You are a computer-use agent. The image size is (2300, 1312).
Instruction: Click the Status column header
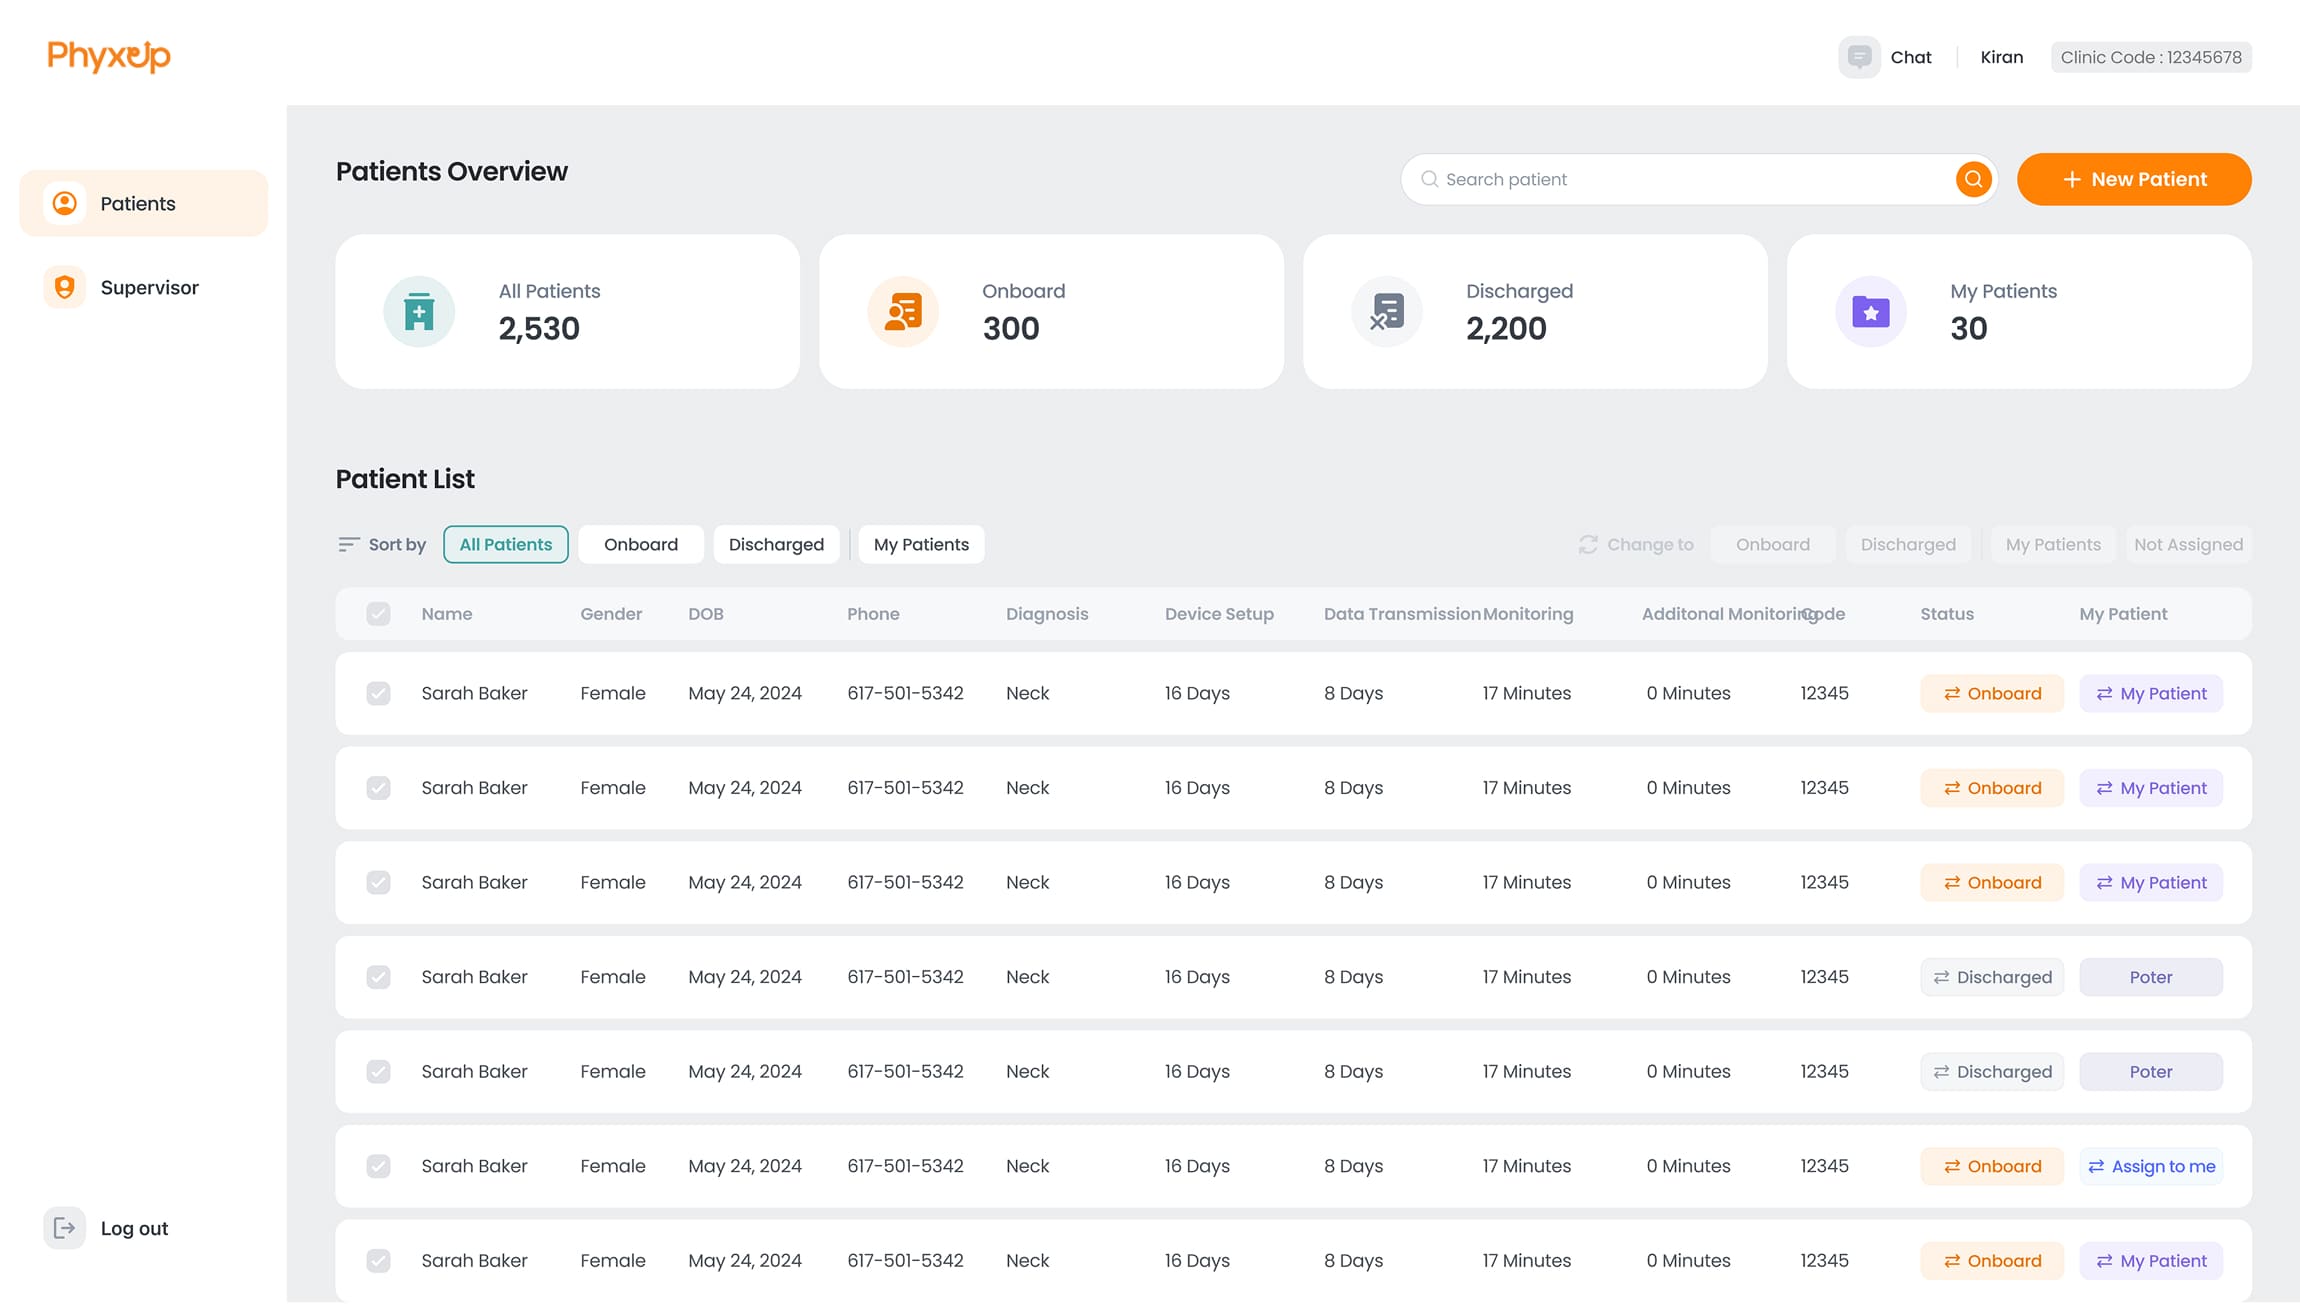pyautogui.click(x=1947, y=614)
